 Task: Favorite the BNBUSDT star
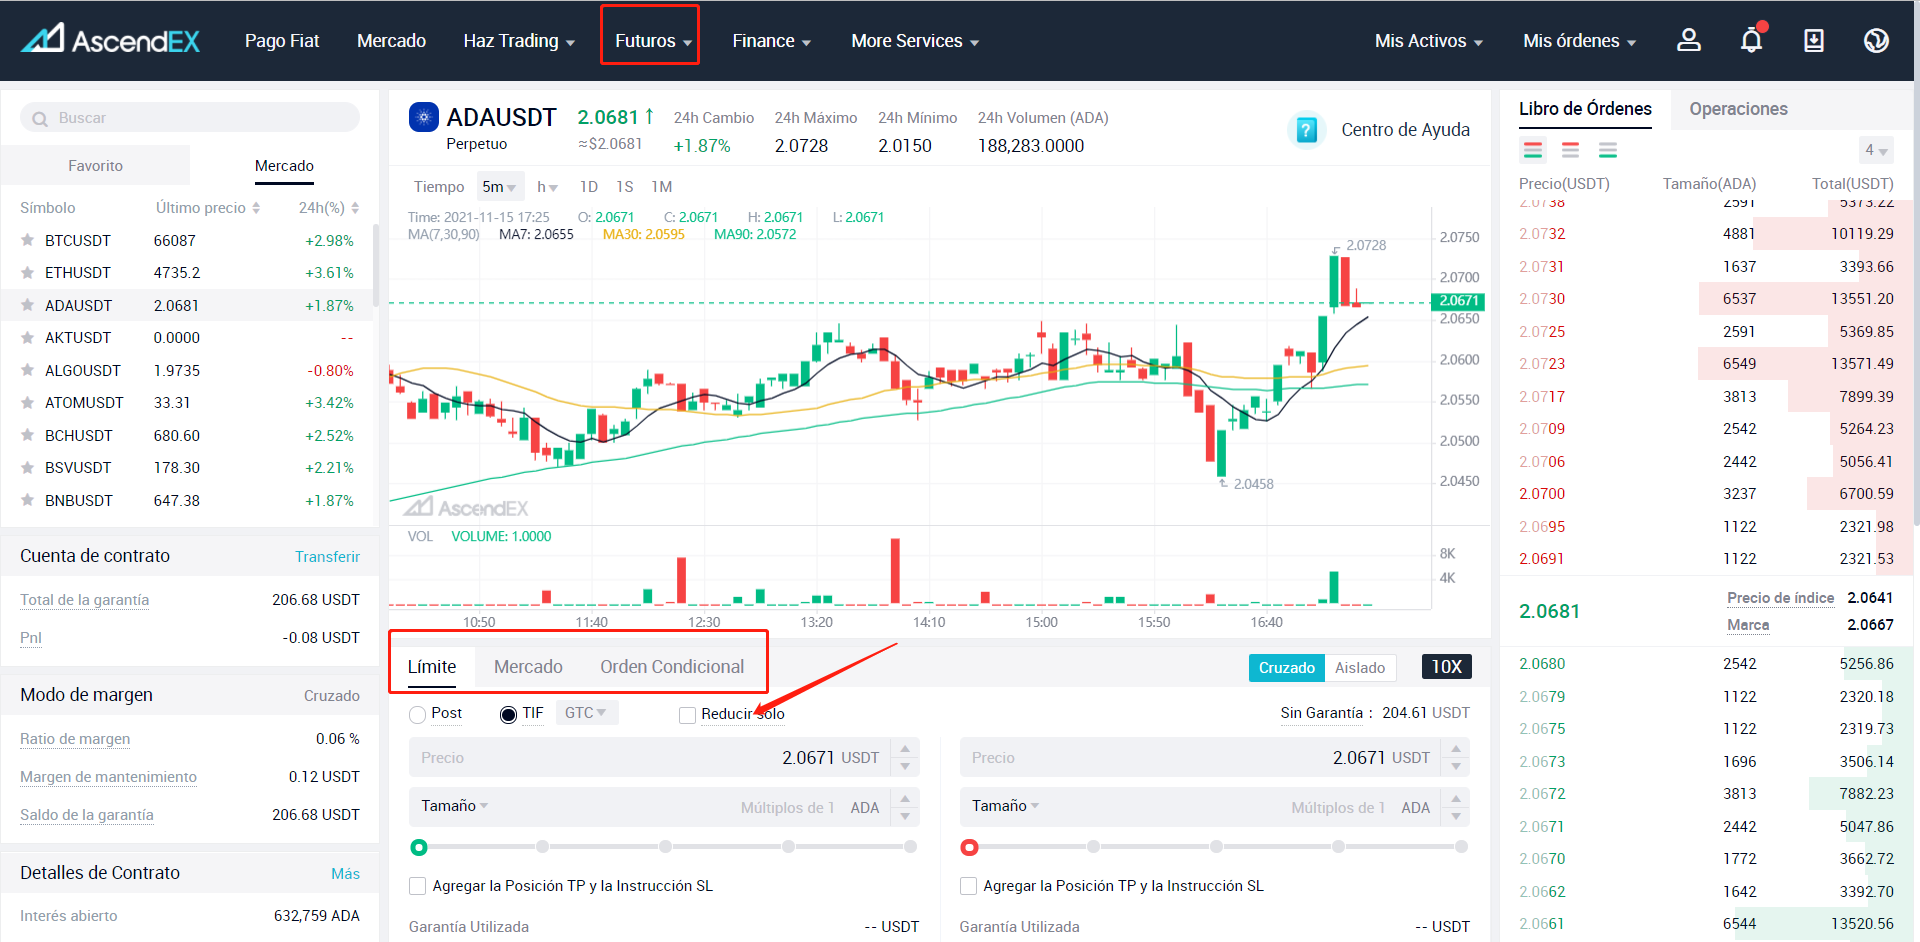click(28, 500)
